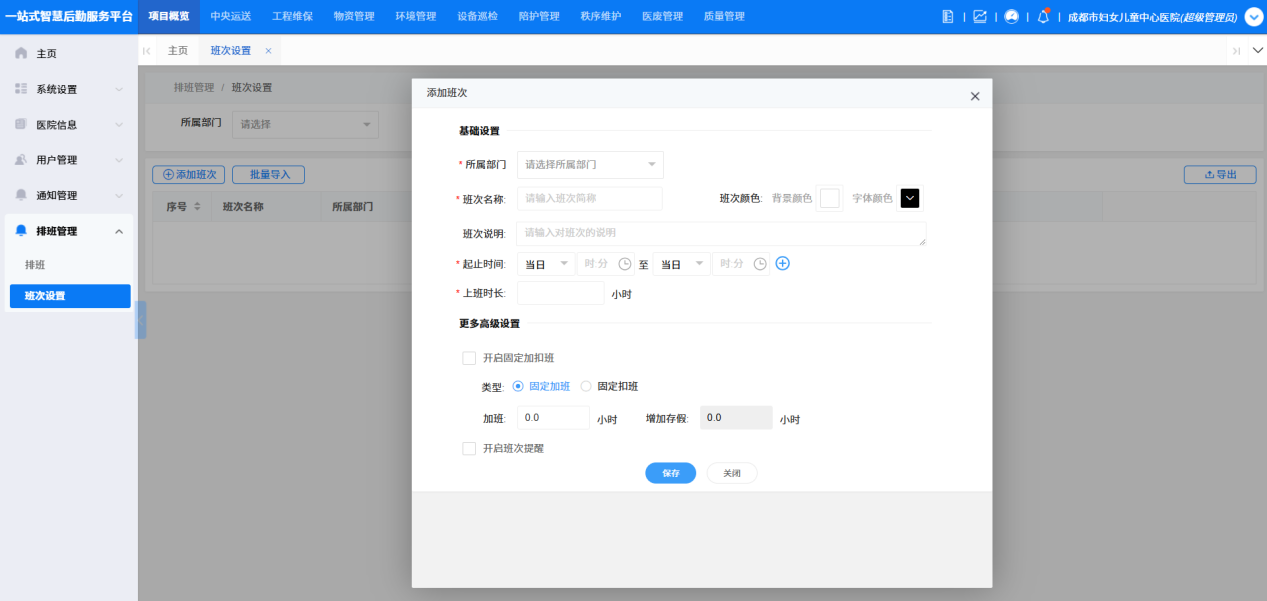Viewport: 1267px width, 601px height.
Task: Open 环境管理 top menu
Action: pyautogui.click(x=415, y=16)
